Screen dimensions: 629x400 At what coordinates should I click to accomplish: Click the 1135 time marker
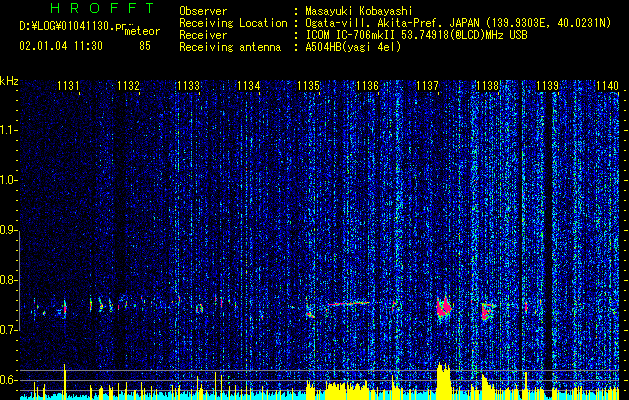(308, 85)
